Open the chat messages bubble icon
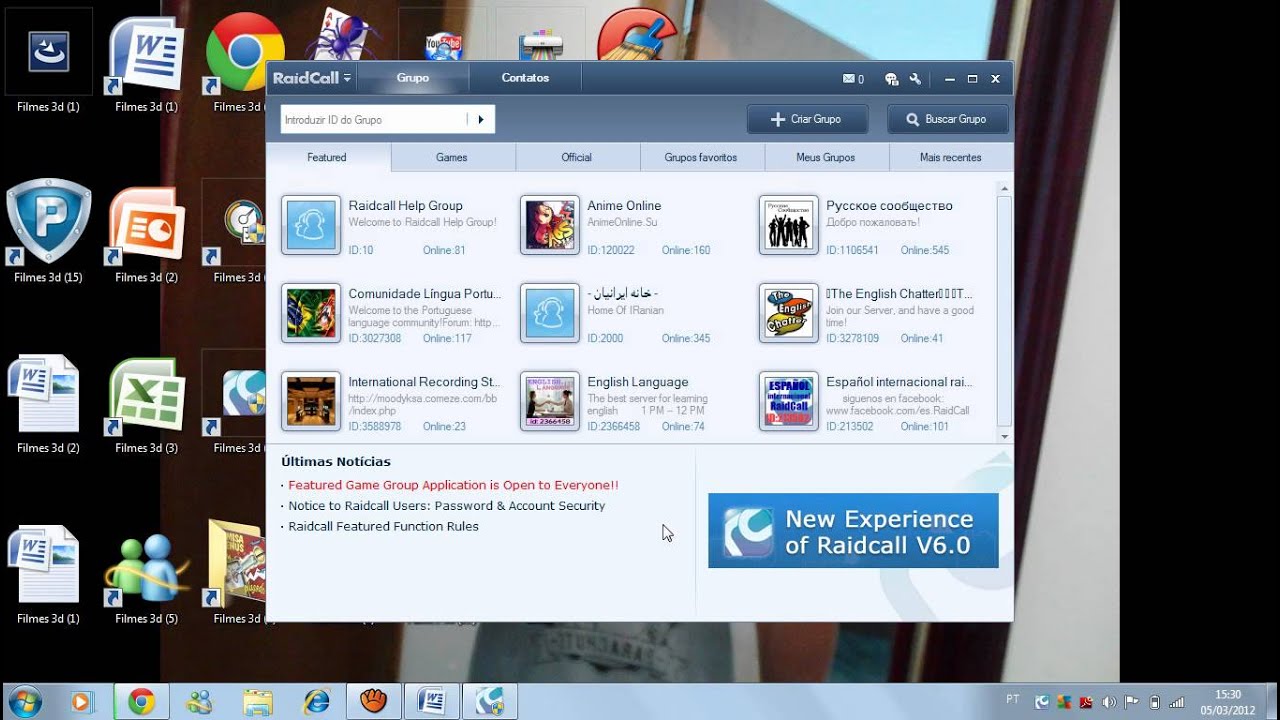The height and width of the screenshot is (720, 1280). tap(892, 79)
